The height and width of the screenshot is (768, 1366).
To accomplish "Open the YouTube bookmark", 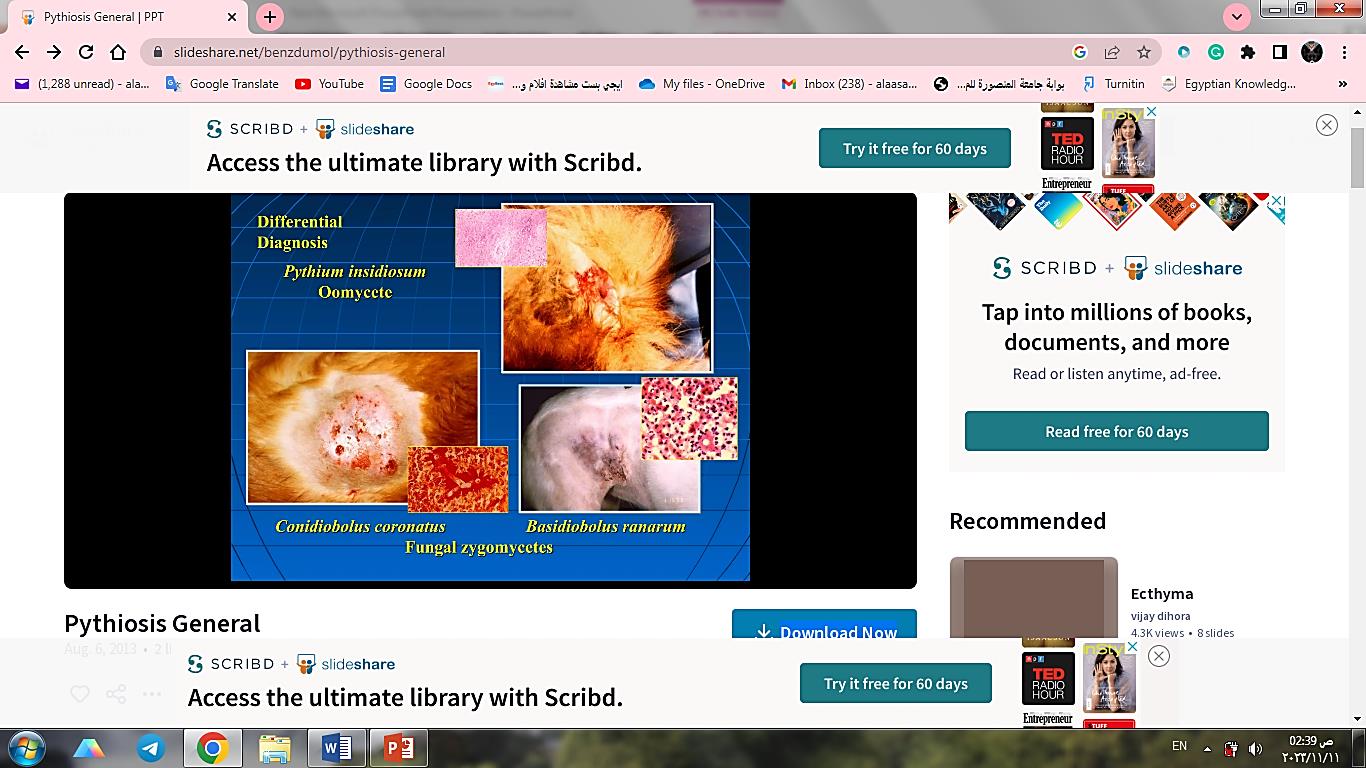I will [329, 84].
